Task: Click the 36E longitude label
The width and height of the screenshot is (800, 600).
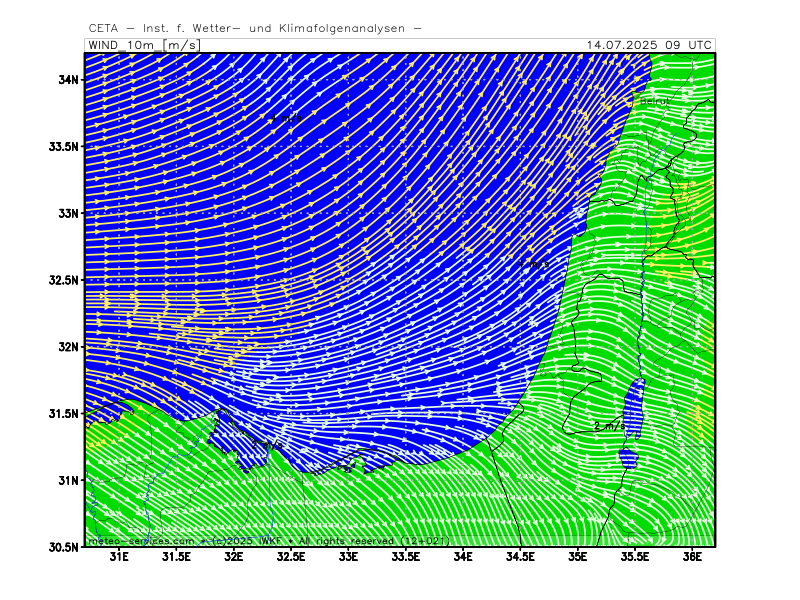Action: point(692,557)
